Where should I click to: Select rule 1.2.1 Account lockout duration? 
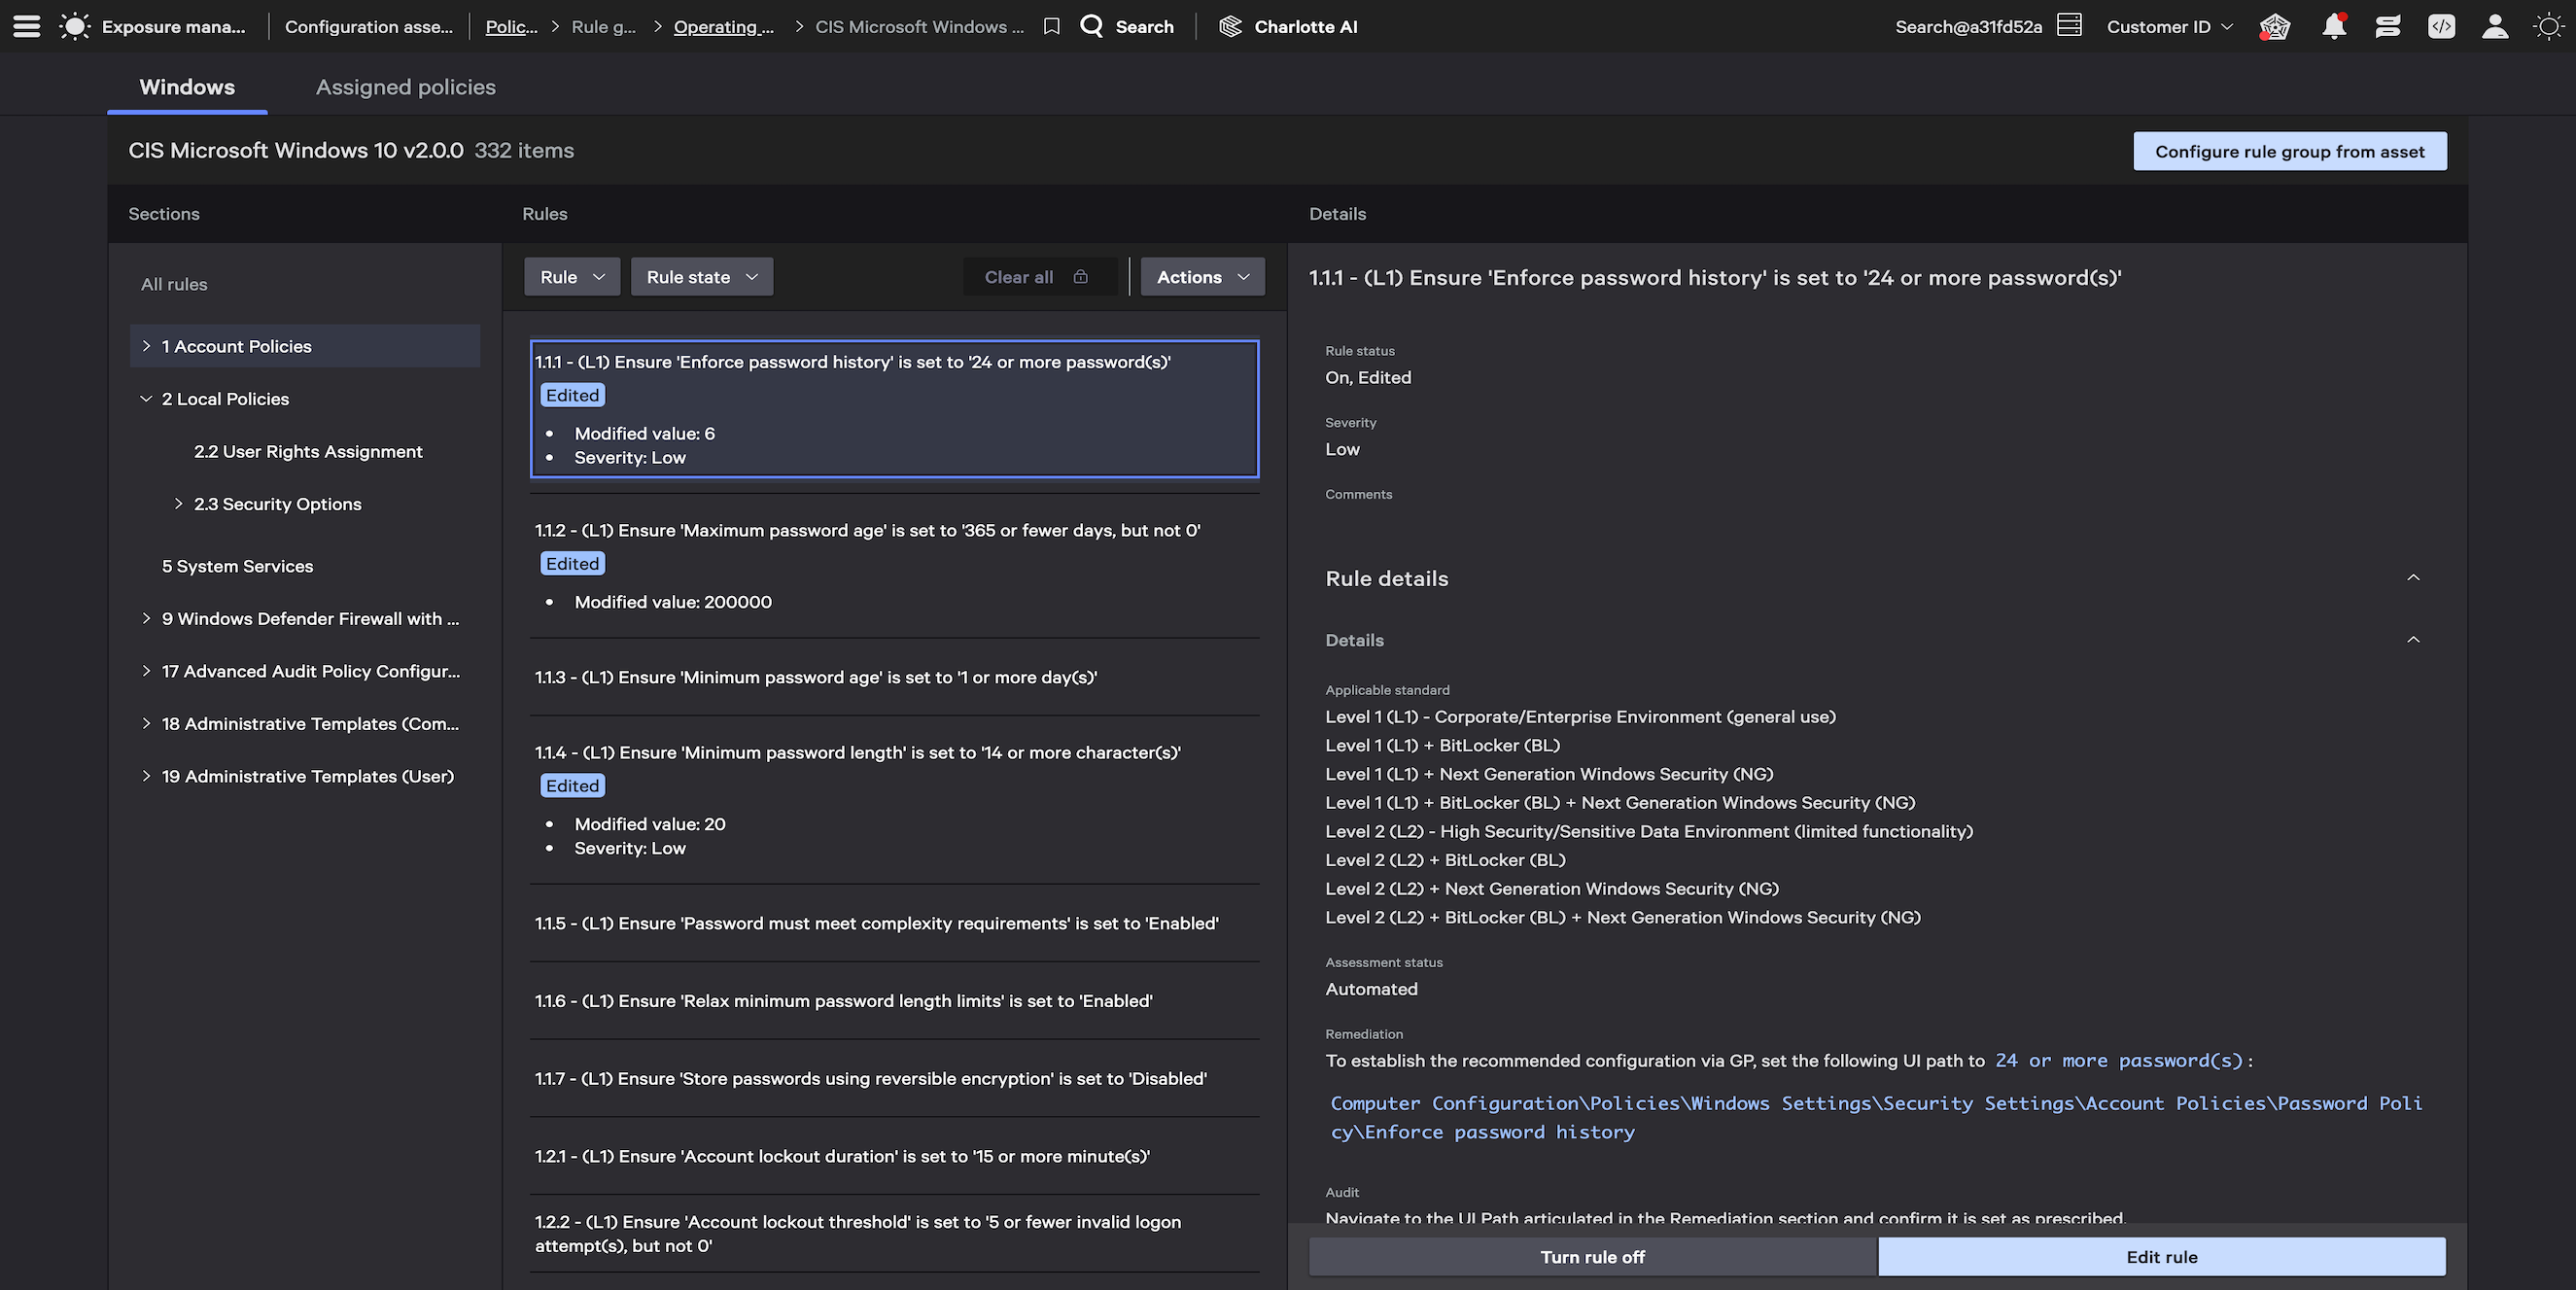pyautogui.click(x=894, y=1156)
